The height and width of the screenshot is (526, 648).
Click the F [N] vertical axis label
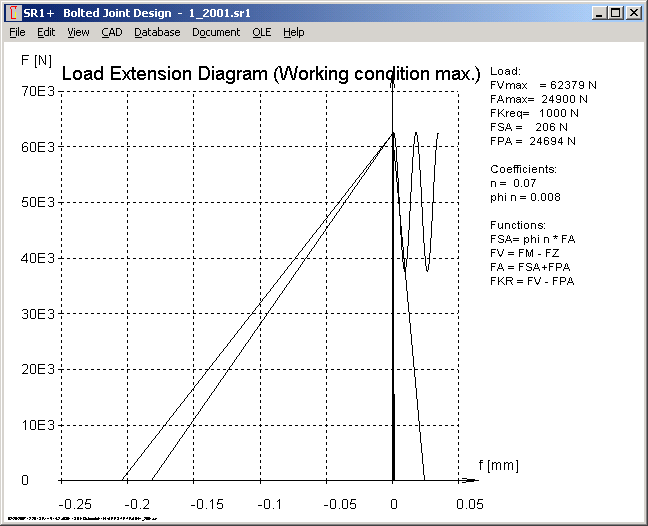36,60
